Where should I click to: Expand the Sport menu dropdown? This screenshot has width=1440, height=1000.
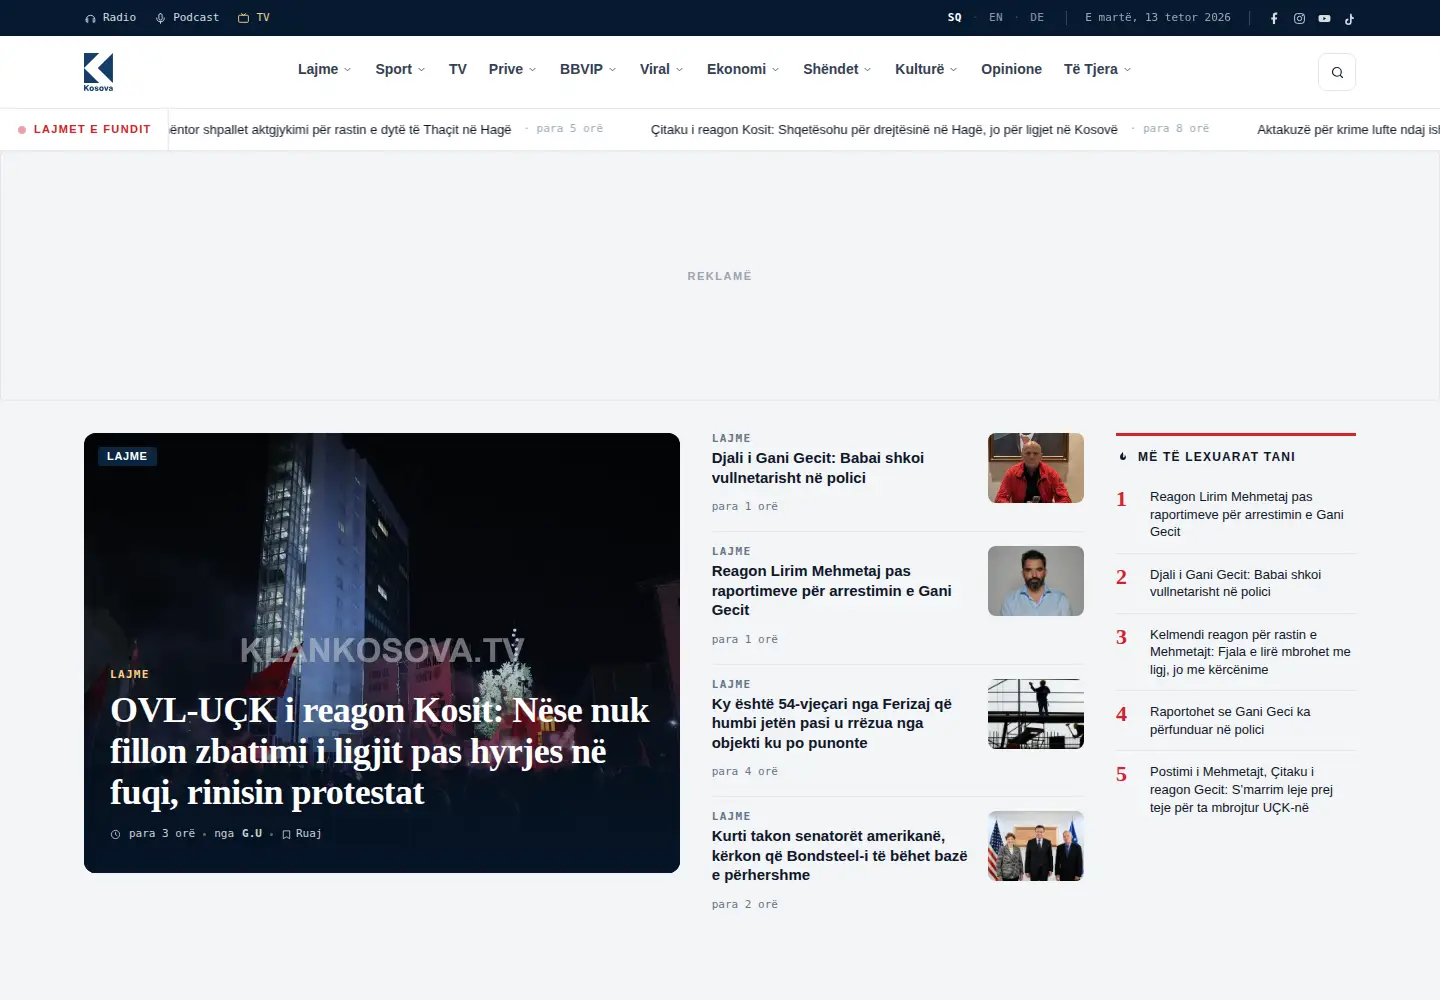point(400,69)
